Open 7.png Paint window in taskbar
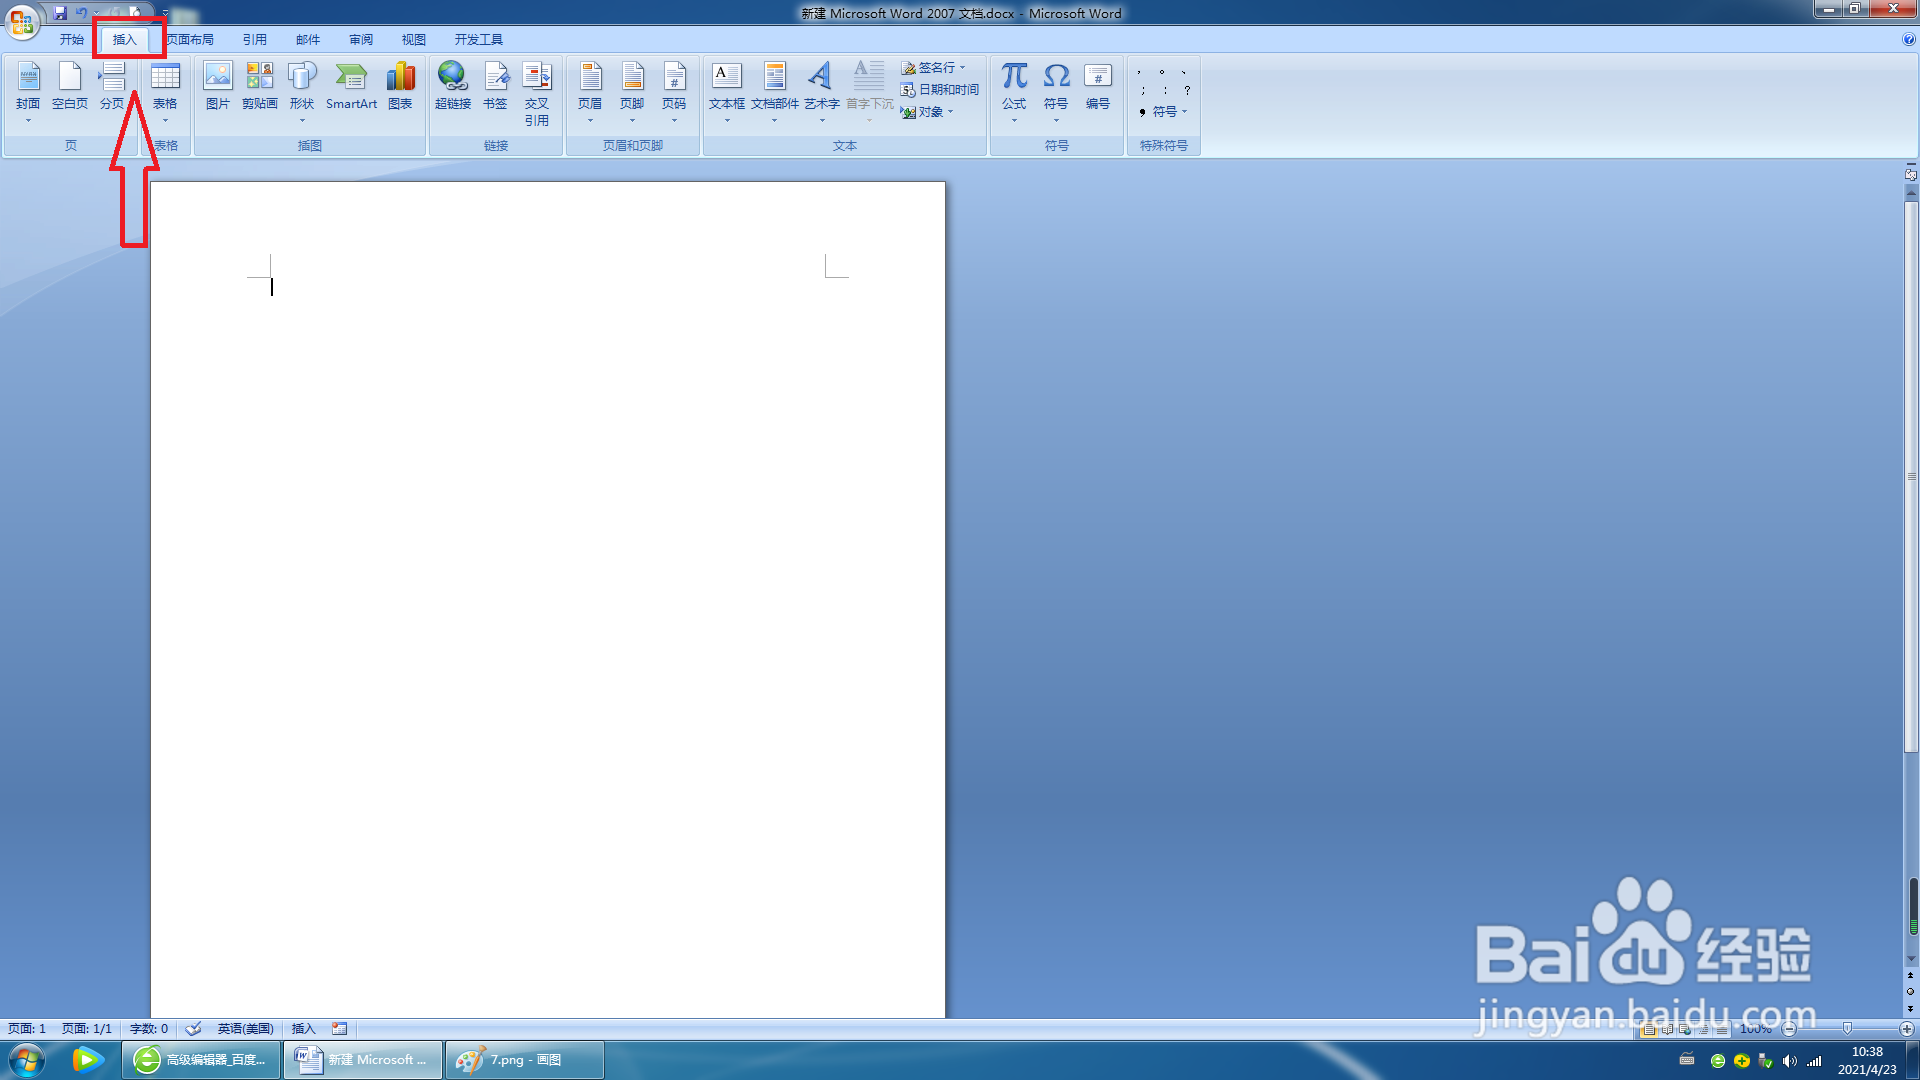The image size is (1920, 1080). pyautogui.click(x=524, y=1060)
